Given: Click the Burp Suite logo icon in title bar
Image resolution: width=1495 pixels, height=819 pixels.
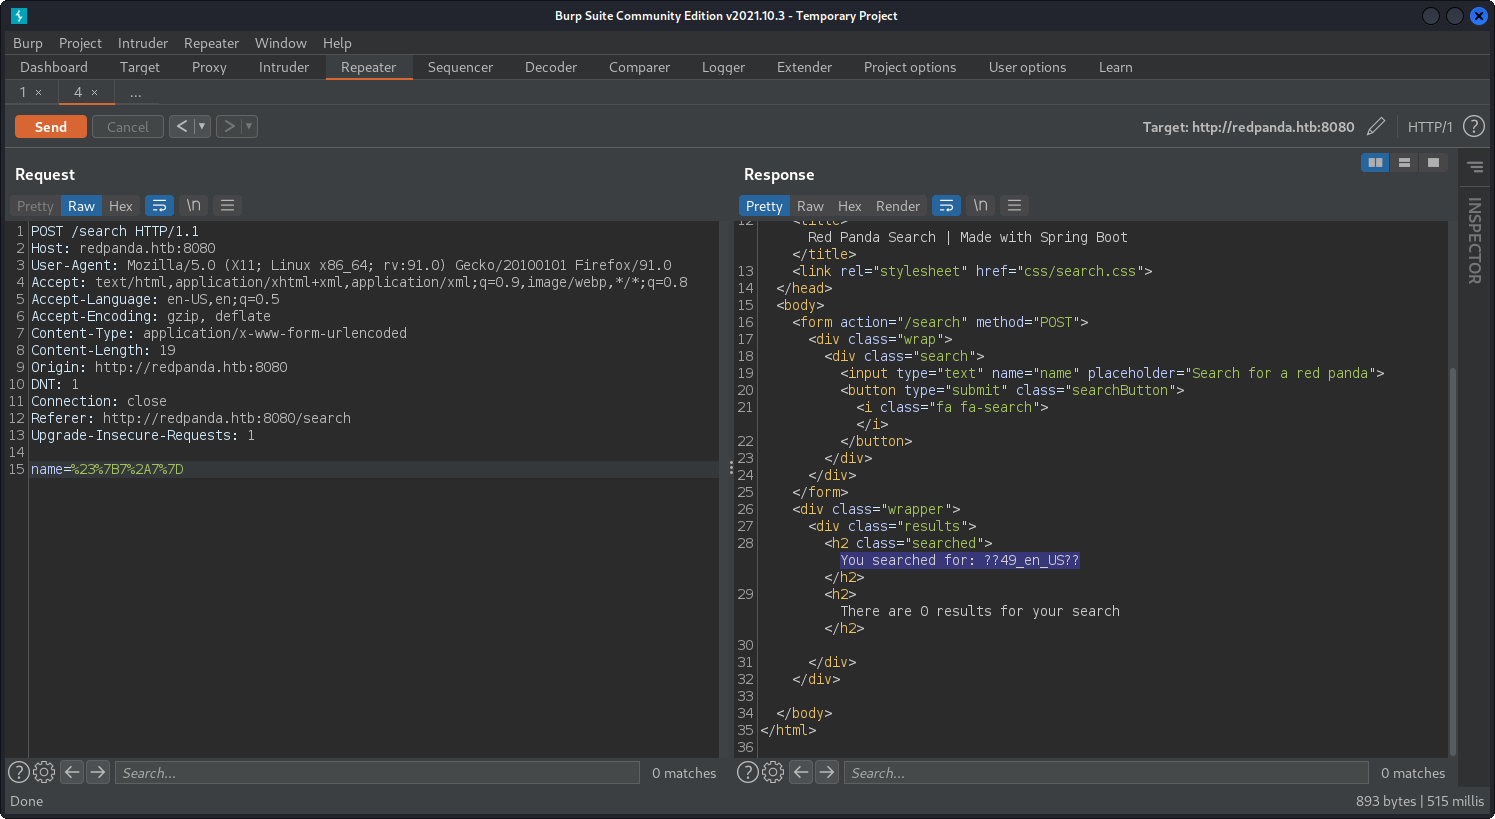Looking at the screenshot, I should [19, 16].
